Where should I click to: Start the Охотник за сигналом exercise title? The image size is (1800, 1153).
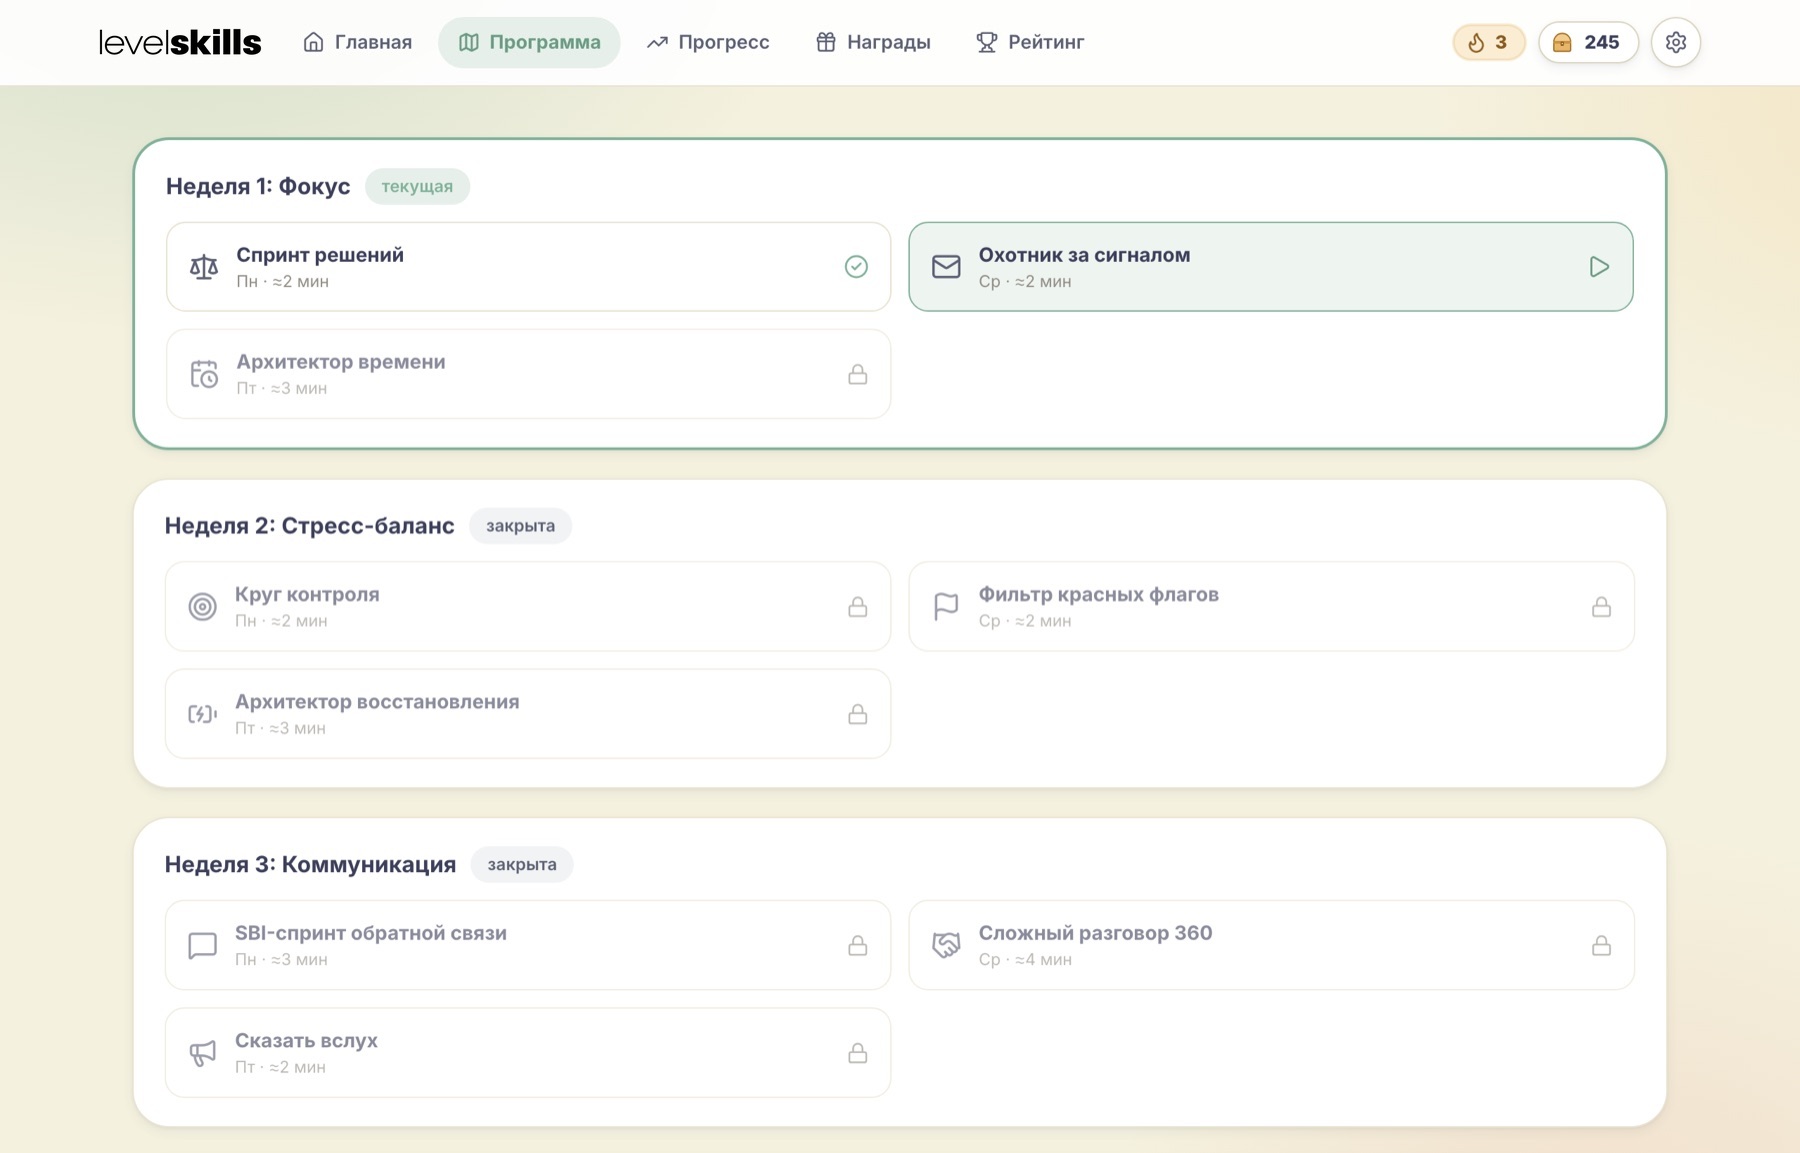(1084, 255)
